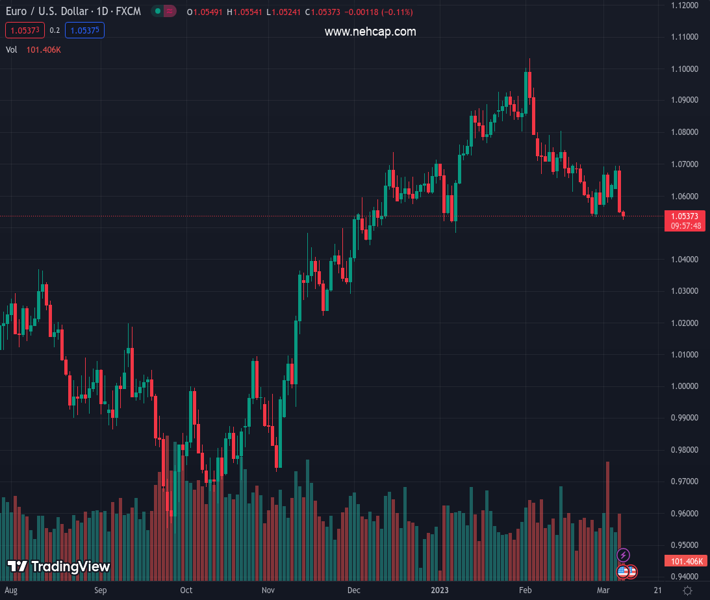Click the 0.96000 price axis label
Screen dimensions: 710x600
pos(684,514)
